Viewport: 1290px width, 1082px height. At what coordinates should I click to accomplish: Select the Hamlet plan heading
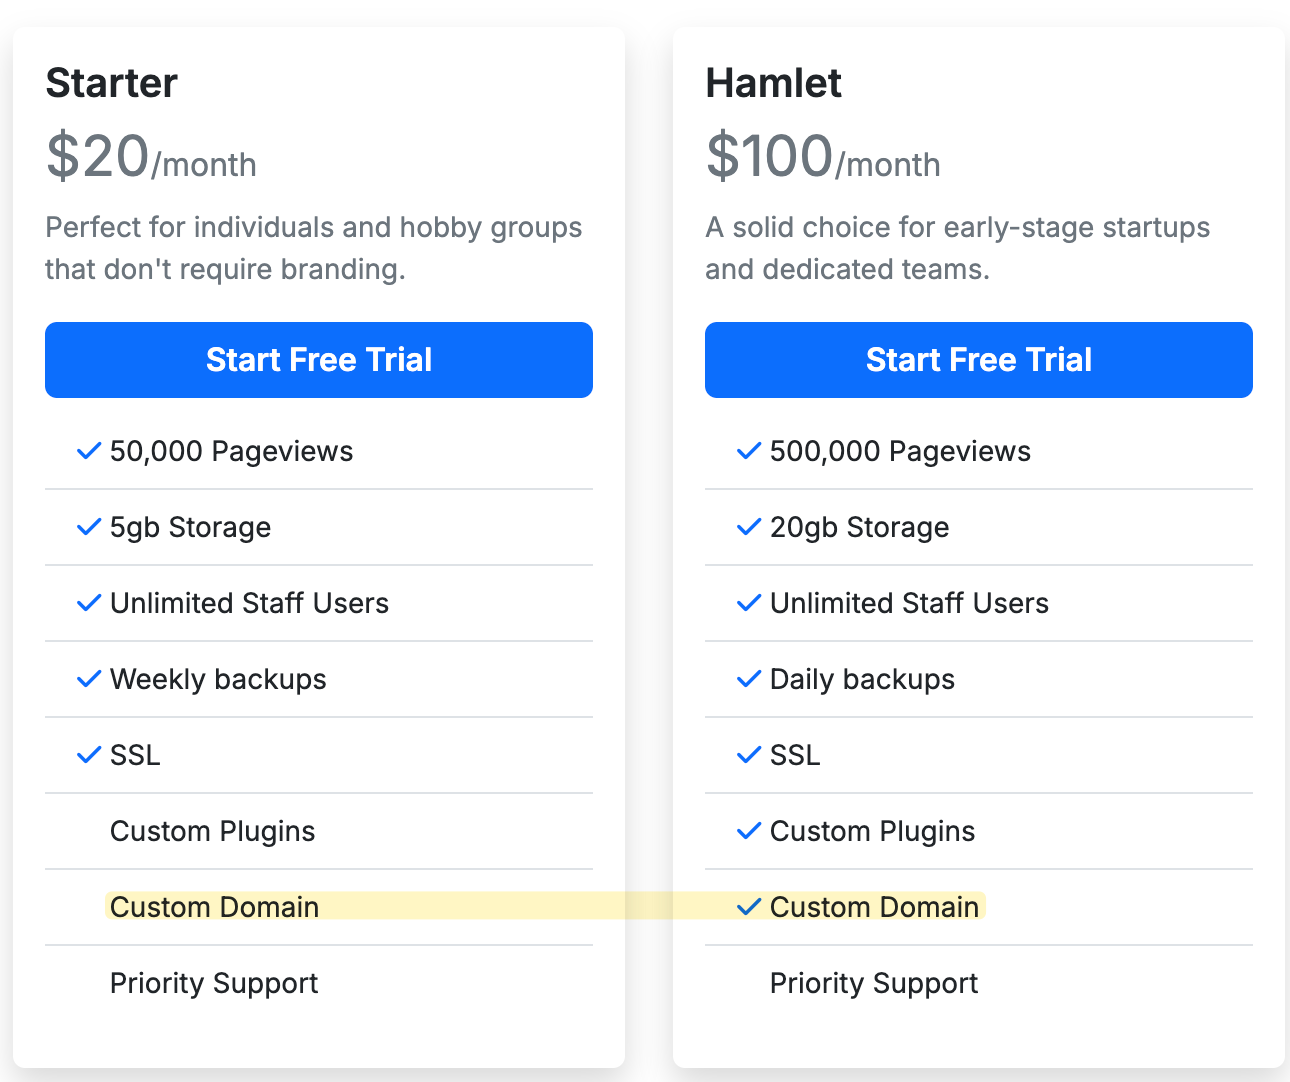click(x=774, y=83)
